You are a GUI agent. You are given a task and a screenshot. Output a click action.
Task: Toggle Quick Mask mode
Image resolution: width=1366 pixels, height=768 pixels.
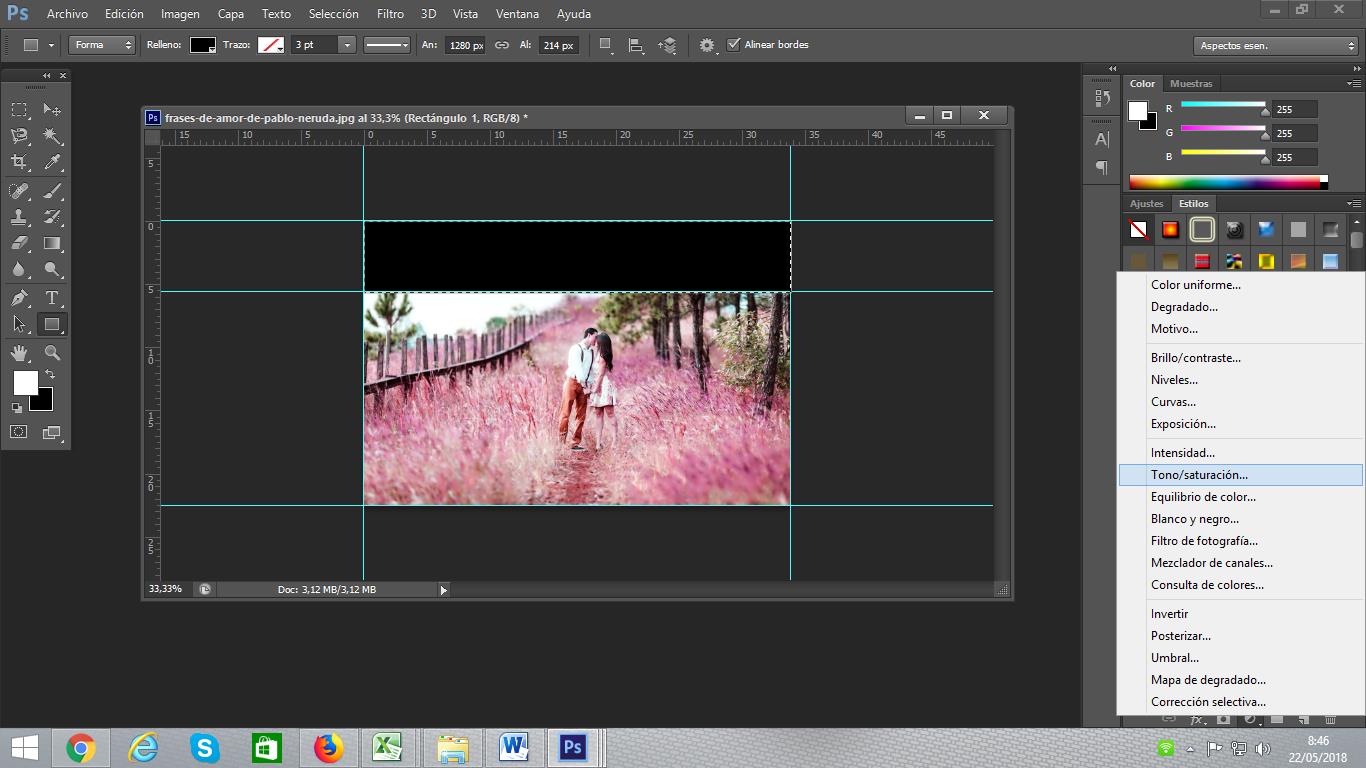19,432
